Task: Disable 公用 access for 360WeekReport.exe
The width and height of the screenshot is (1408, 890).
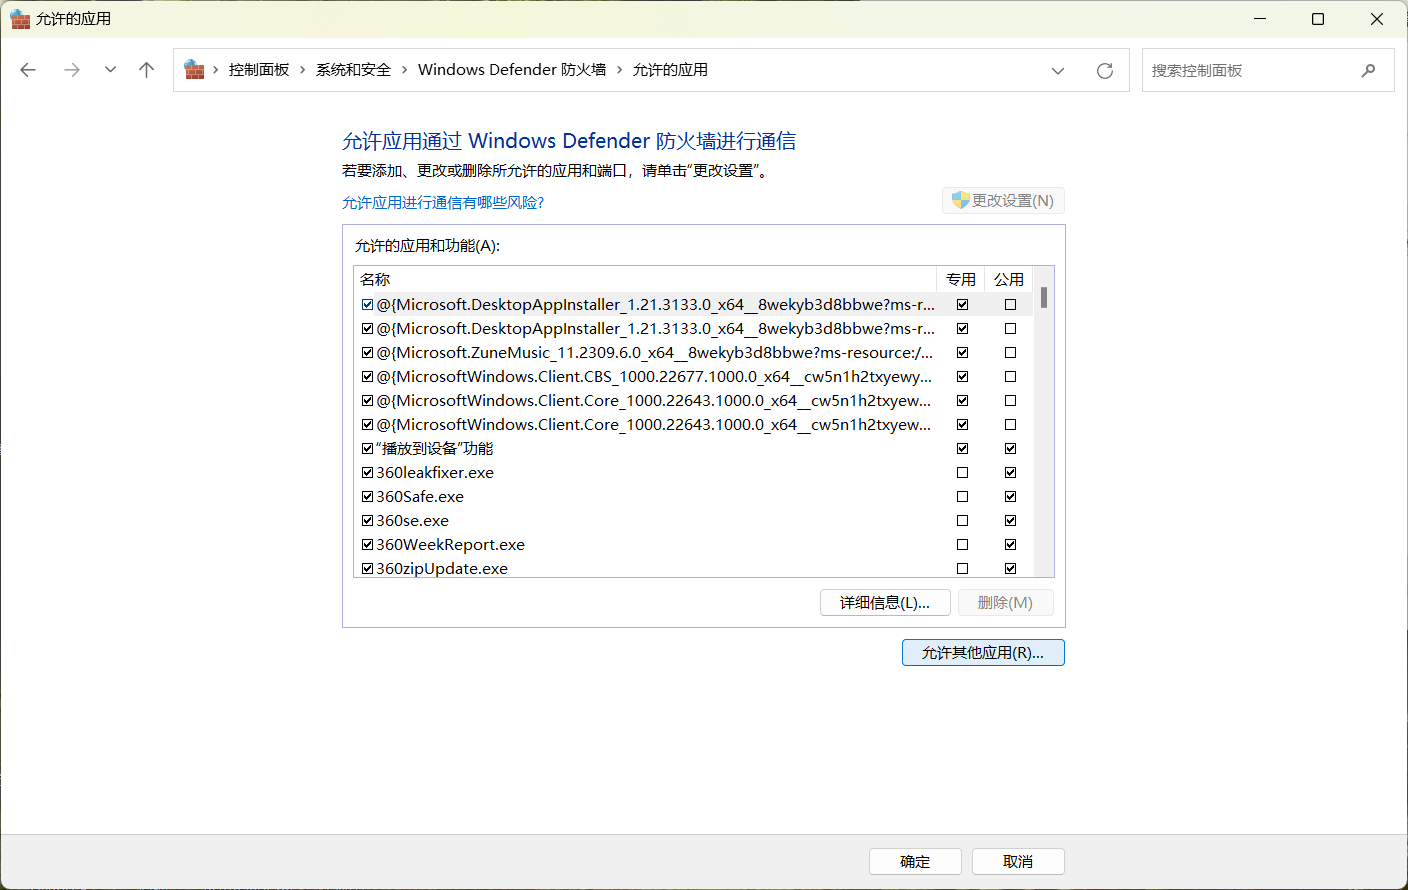Action: click(1010, 544)
